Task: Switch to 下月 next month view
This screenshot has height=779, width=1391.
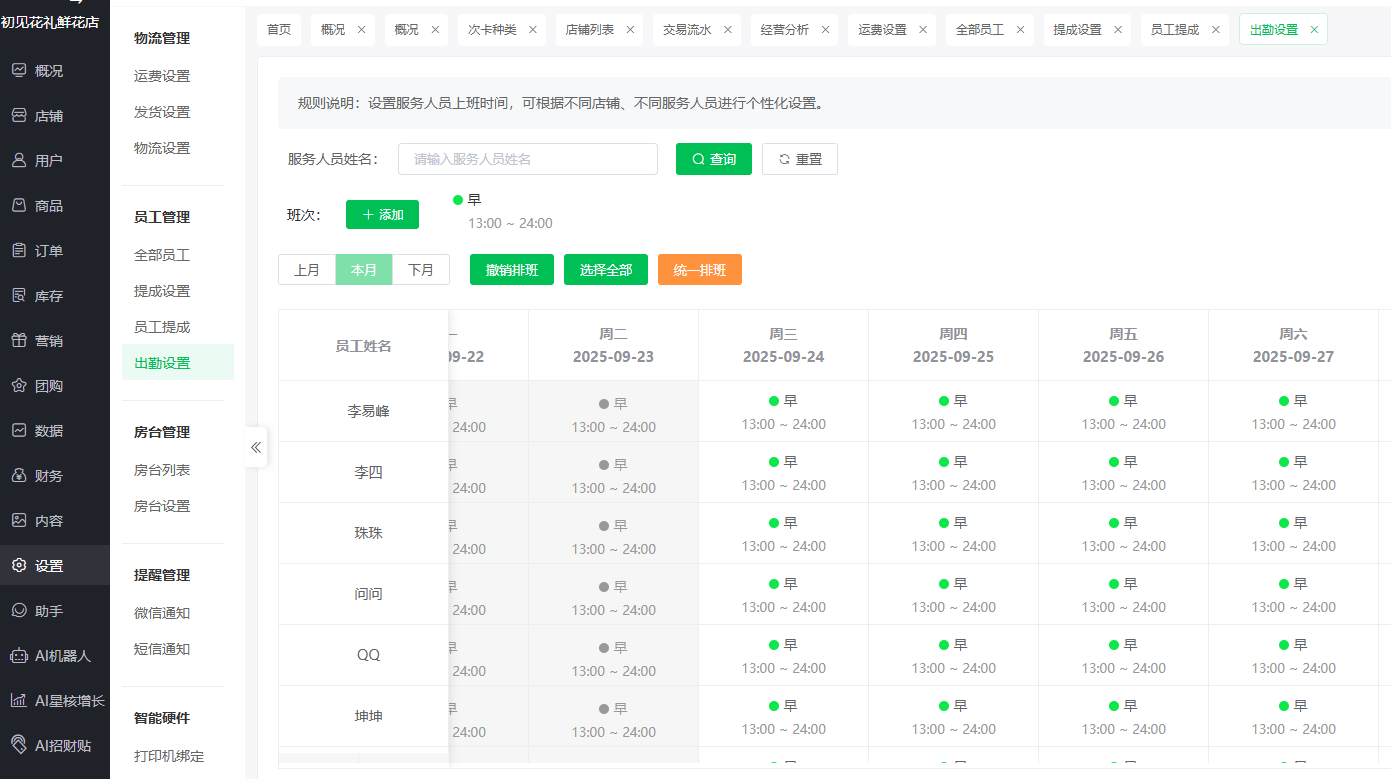Action: pos(421,270)
